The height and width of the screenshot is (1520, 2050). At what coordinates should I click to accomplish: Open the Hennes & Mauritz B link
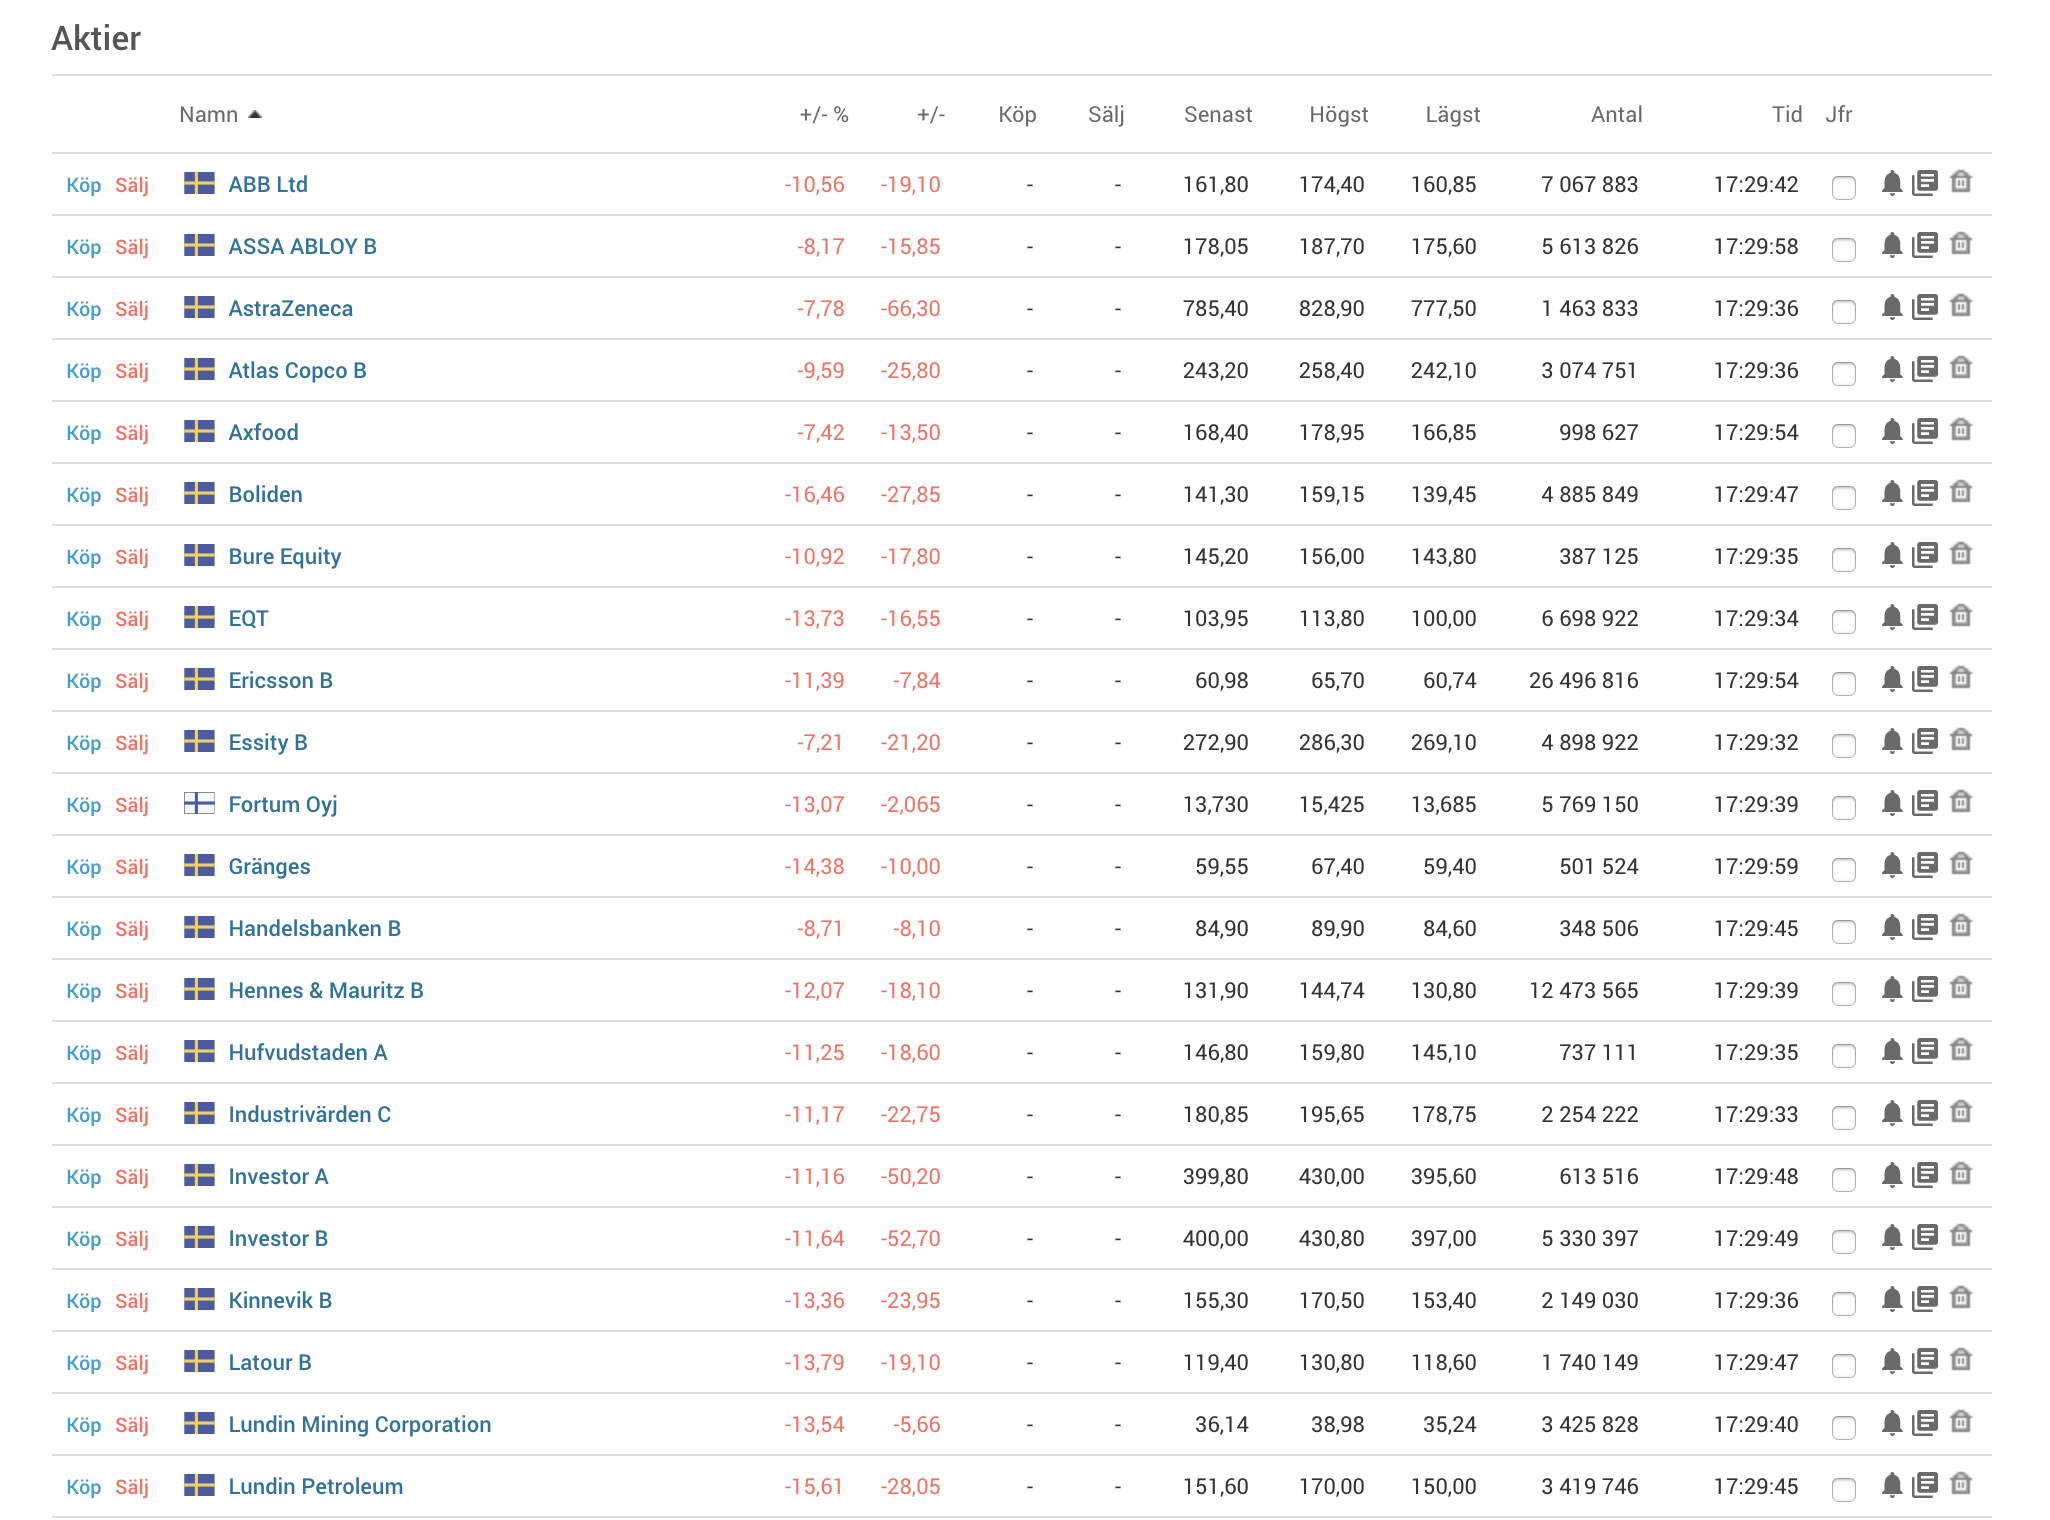click(x=326, y=990)
